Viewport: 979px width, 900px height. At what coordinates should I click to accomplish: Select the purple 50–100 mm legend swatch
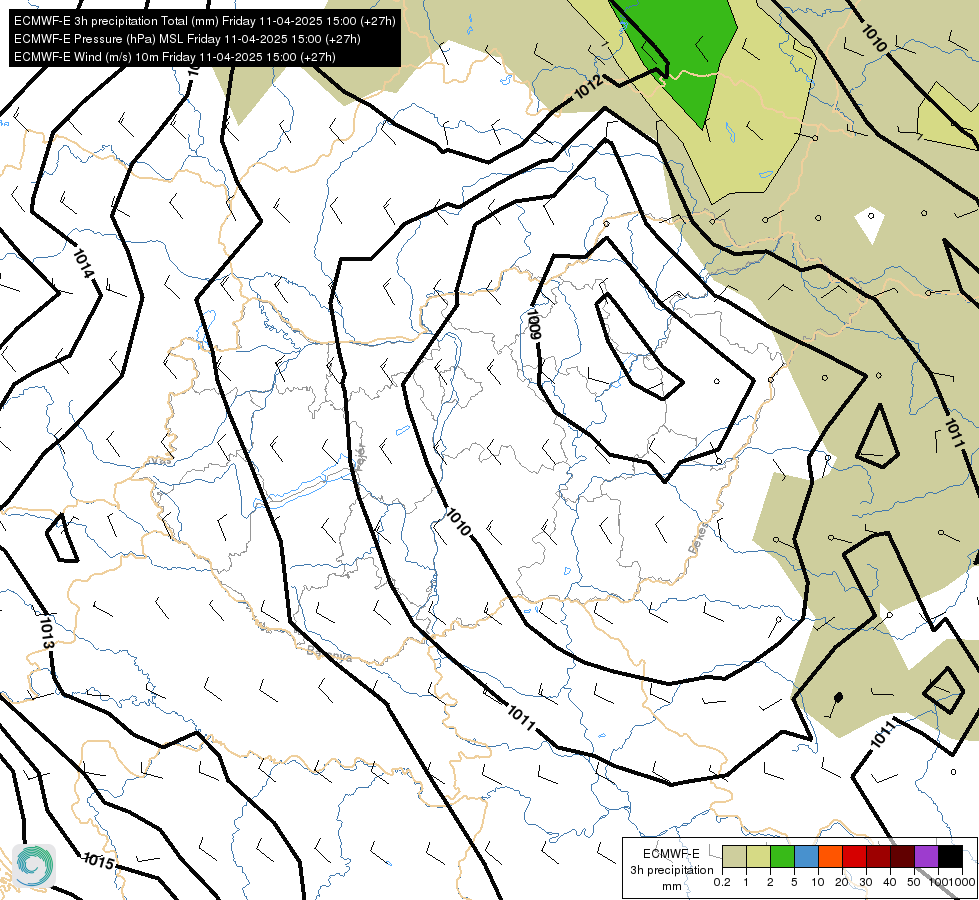pyautogui.click(x=927, y=856)
